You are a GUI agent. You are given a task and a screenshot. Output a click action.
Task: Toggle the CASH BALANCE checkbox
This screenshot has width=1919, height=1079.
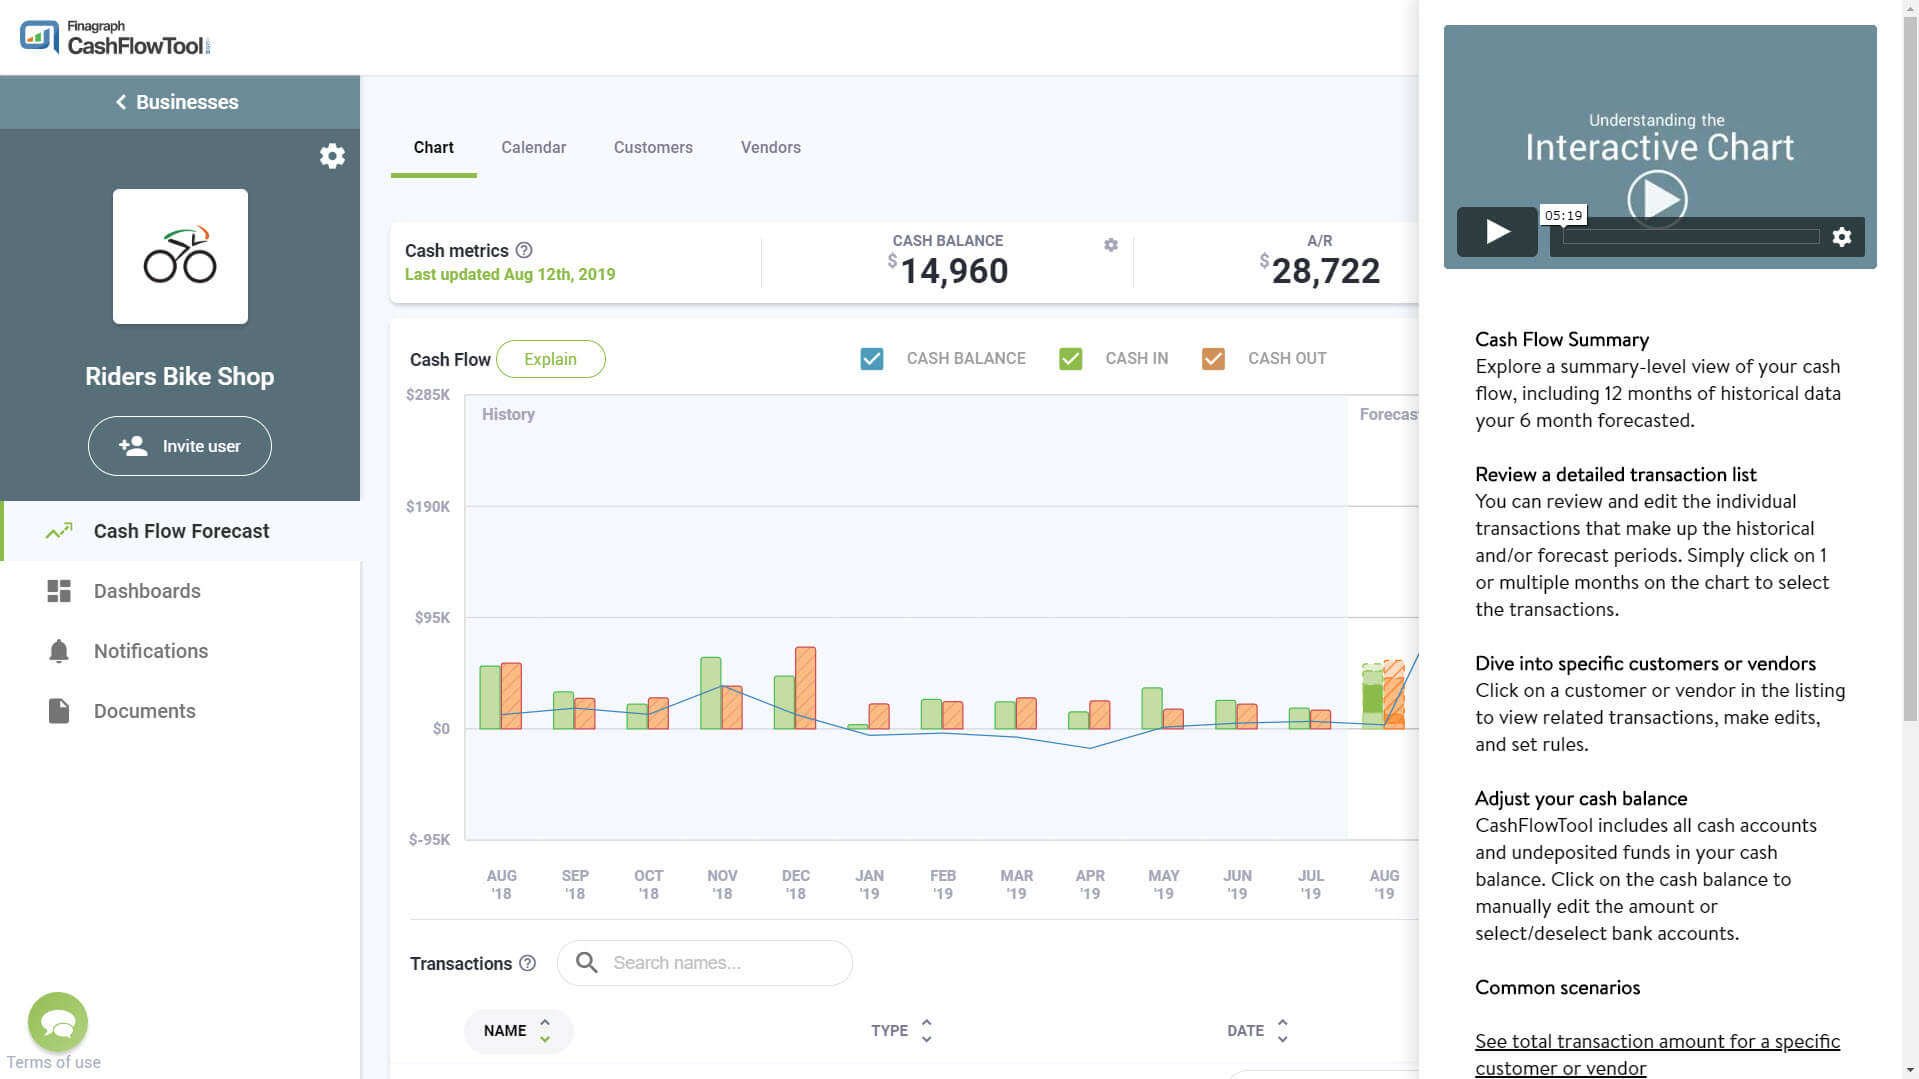[872, 359]
